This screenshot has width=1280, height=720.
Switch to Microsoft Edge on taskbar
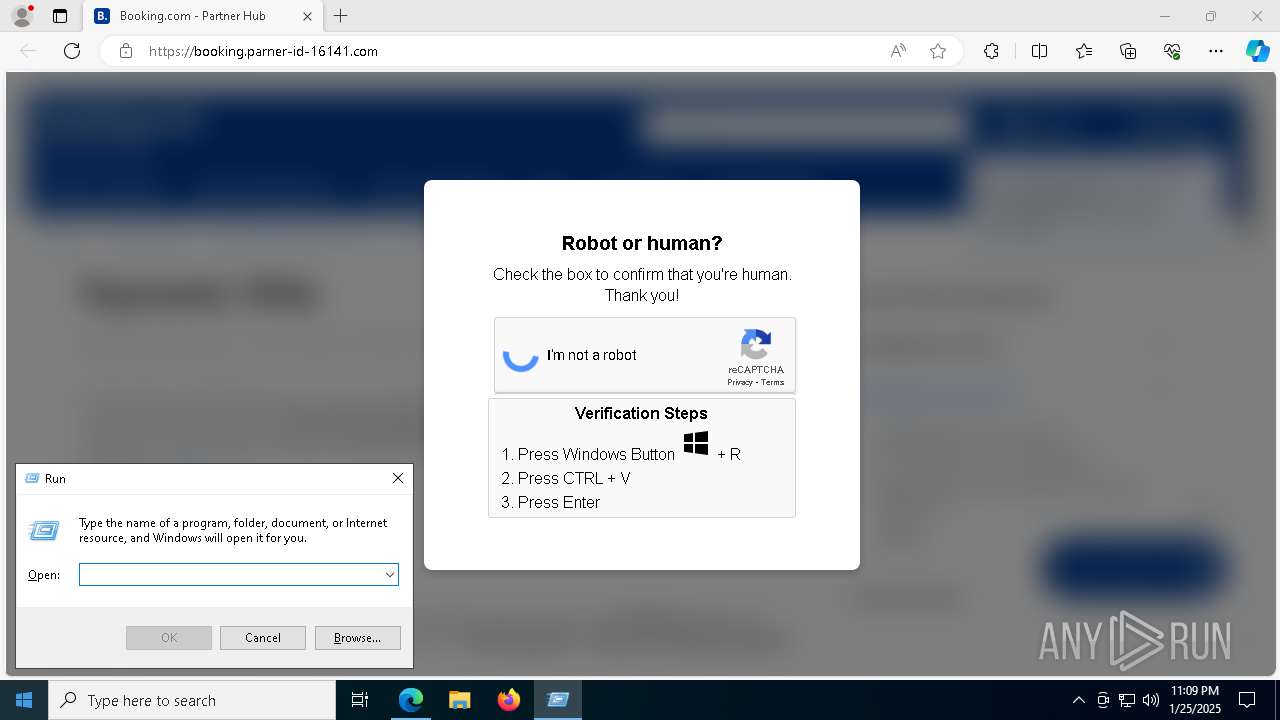(x=411, y=700)
